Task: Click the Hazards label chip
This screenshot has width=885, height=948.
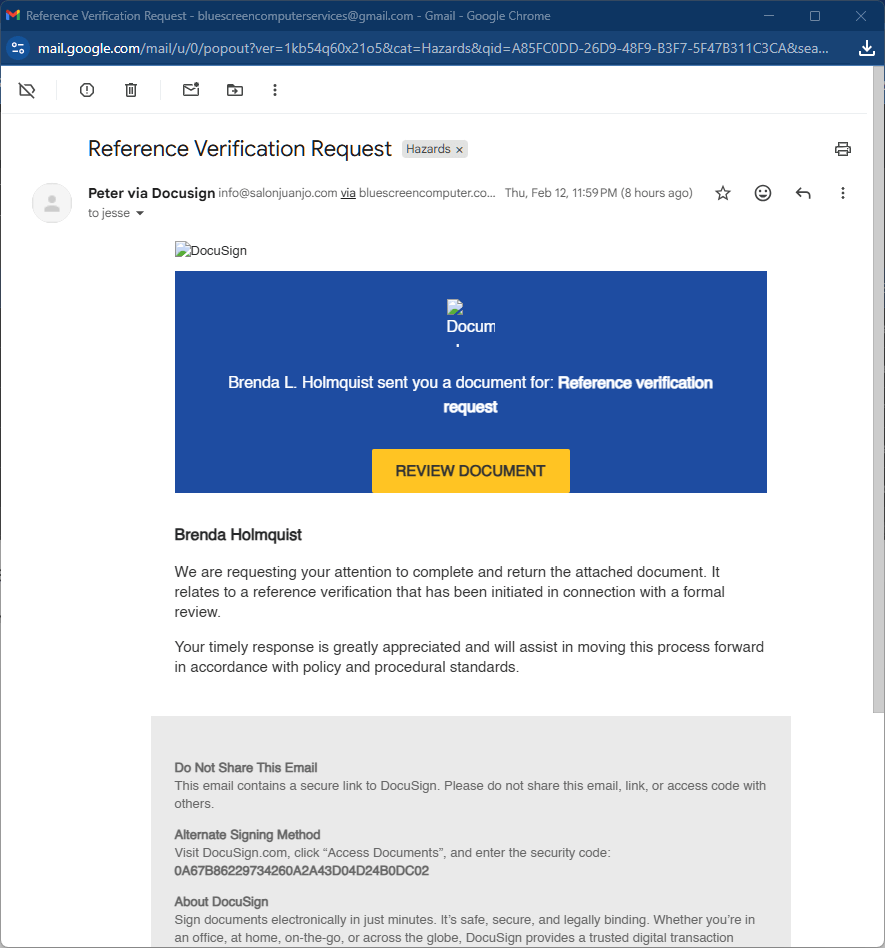Action: (x=428, y=149)
